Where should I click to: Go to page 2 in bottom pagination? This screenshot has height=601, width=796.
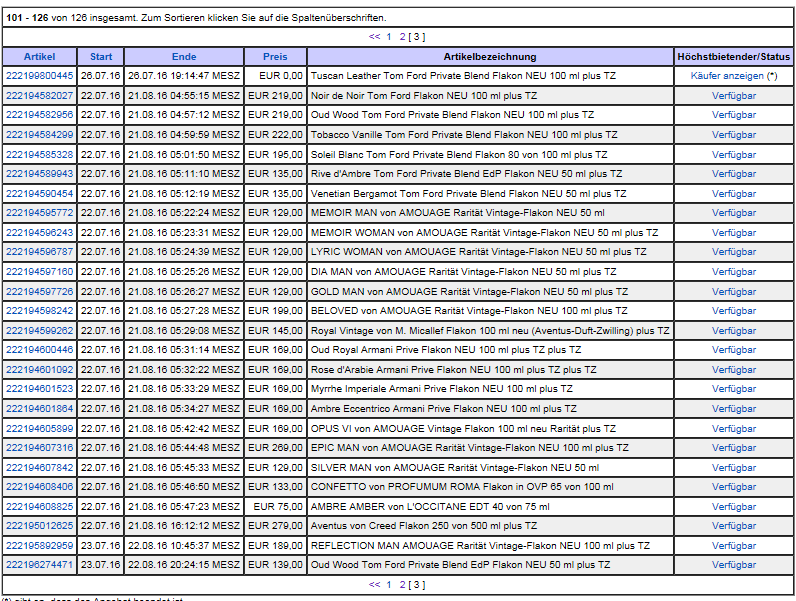(402, 585)
